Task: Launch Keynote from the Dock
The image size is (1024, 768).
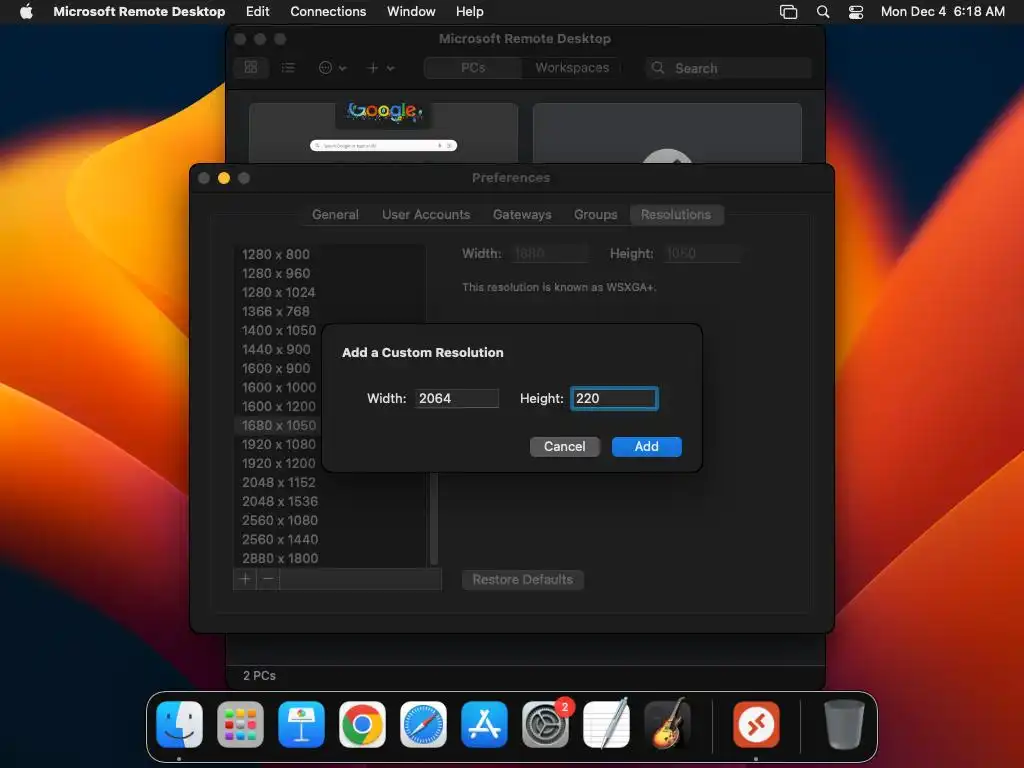Action: [x=301, y=724]
